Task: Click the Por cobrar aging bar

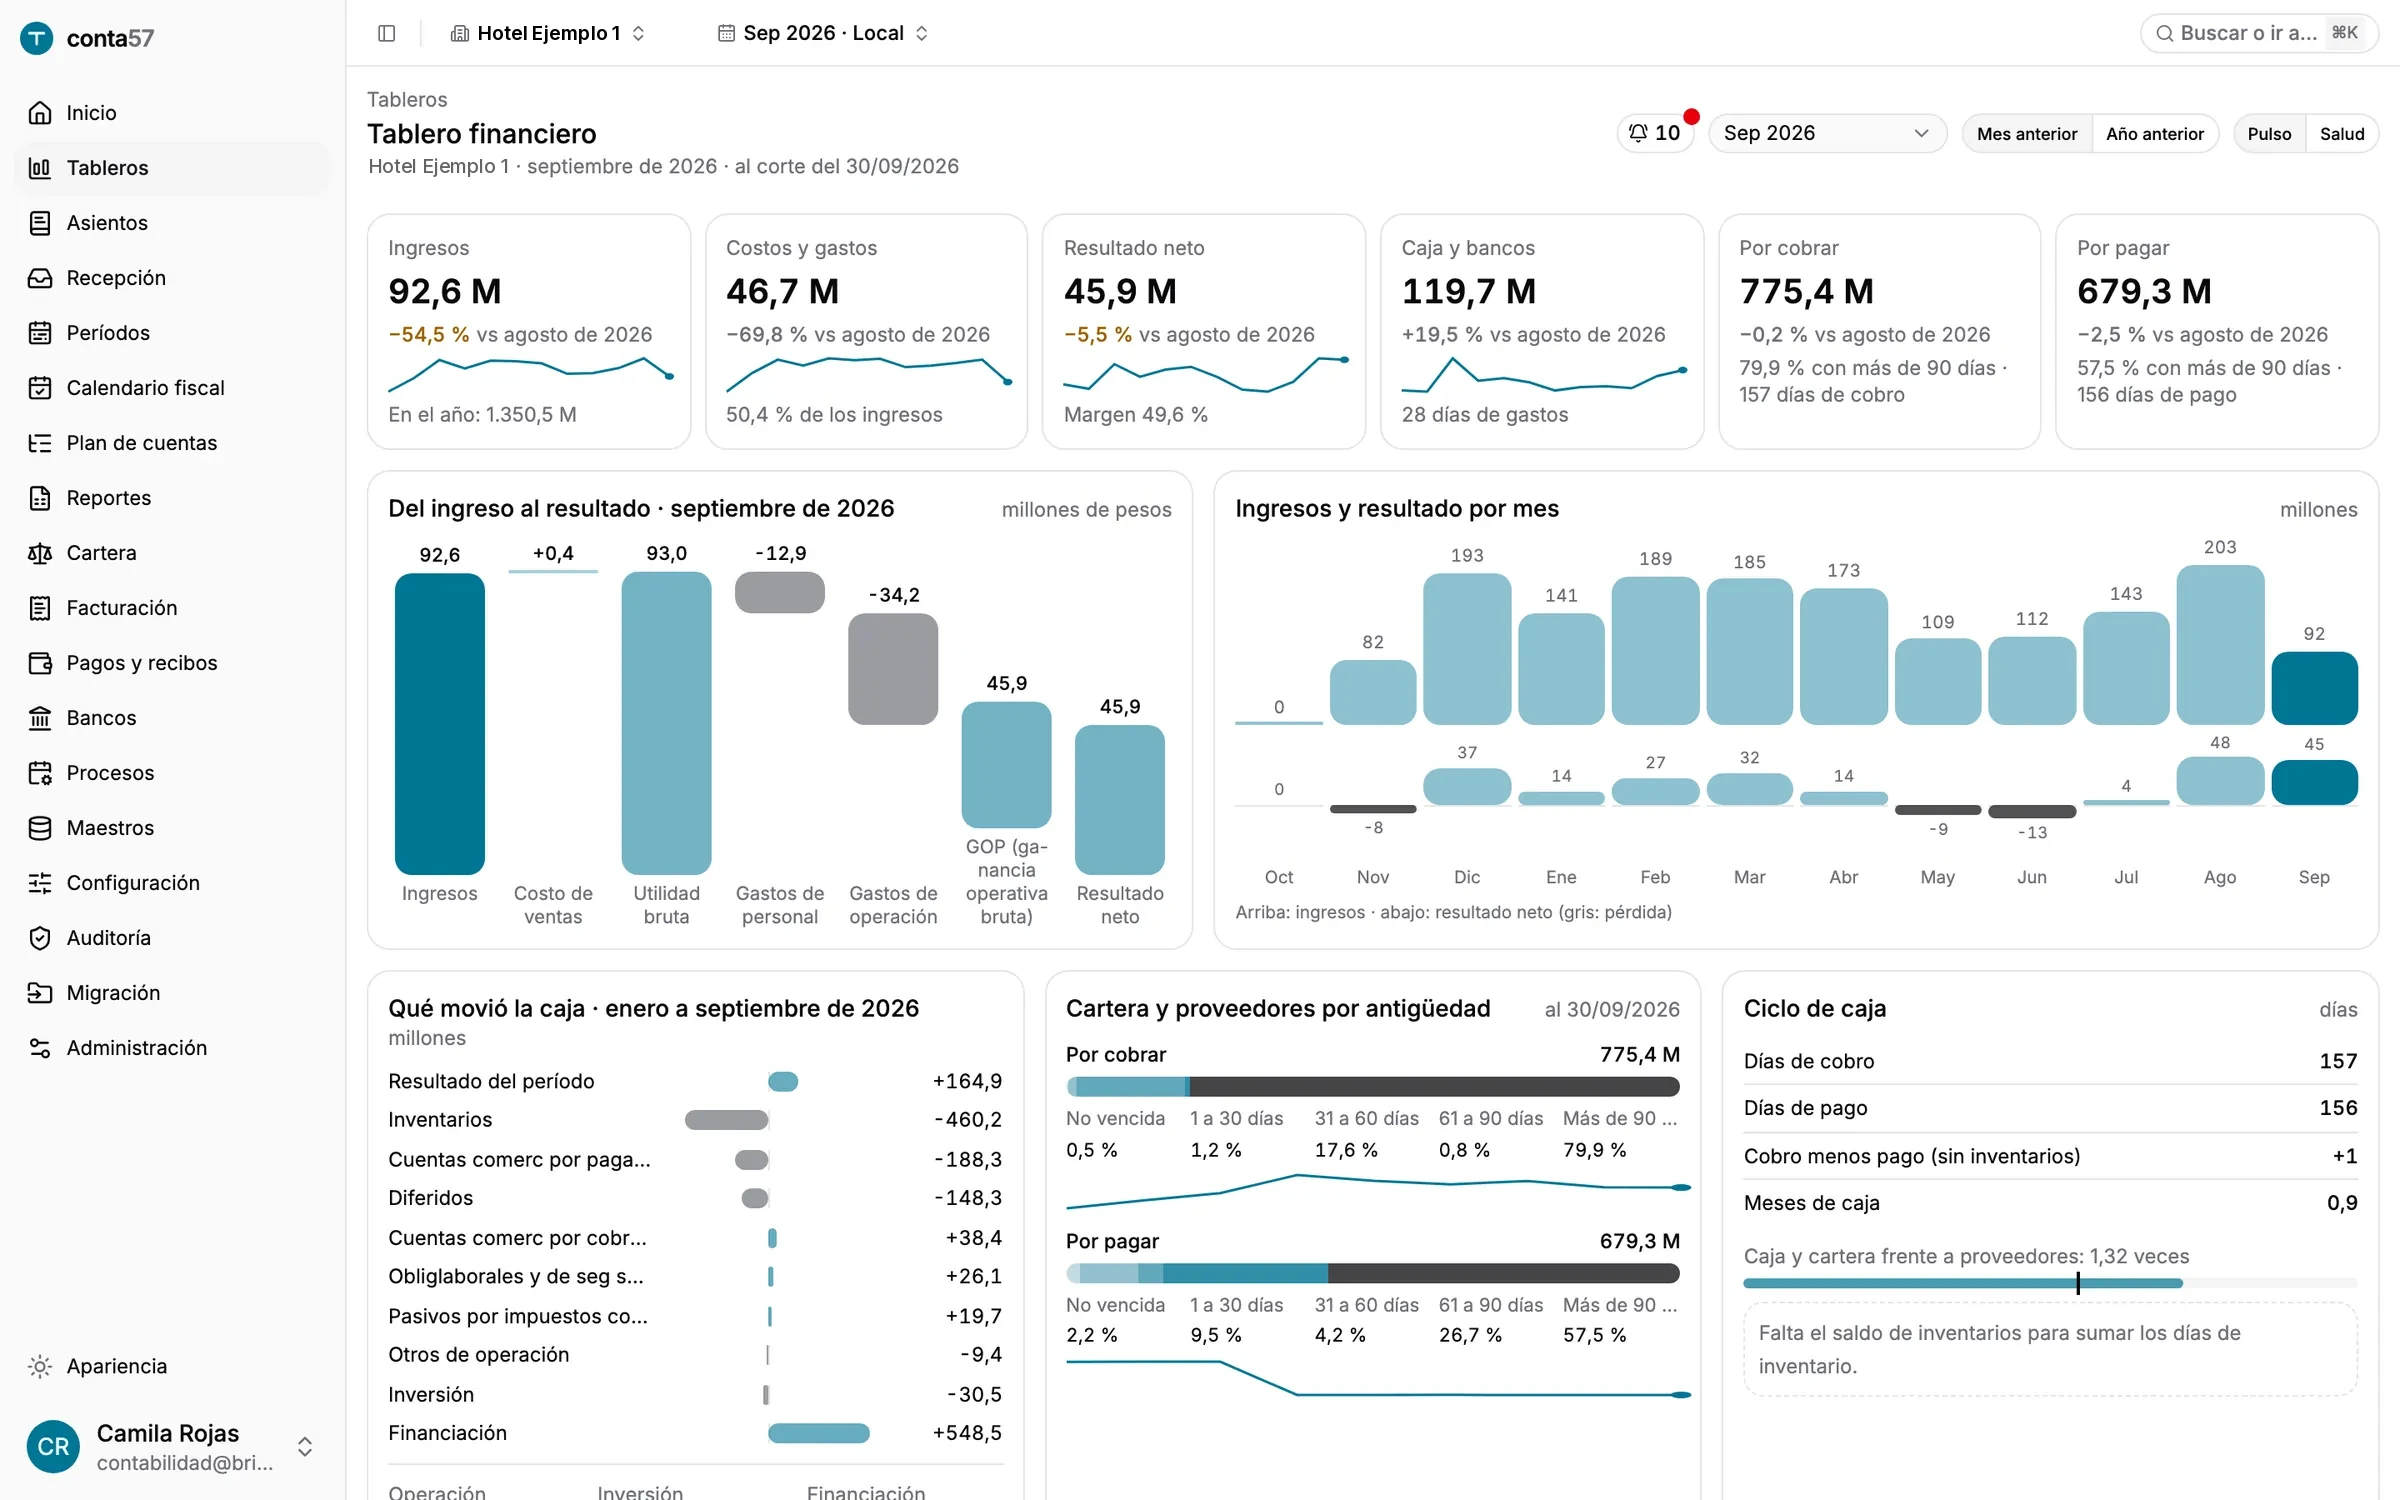Action: pyautogui.click(x=1373, y=1086)
